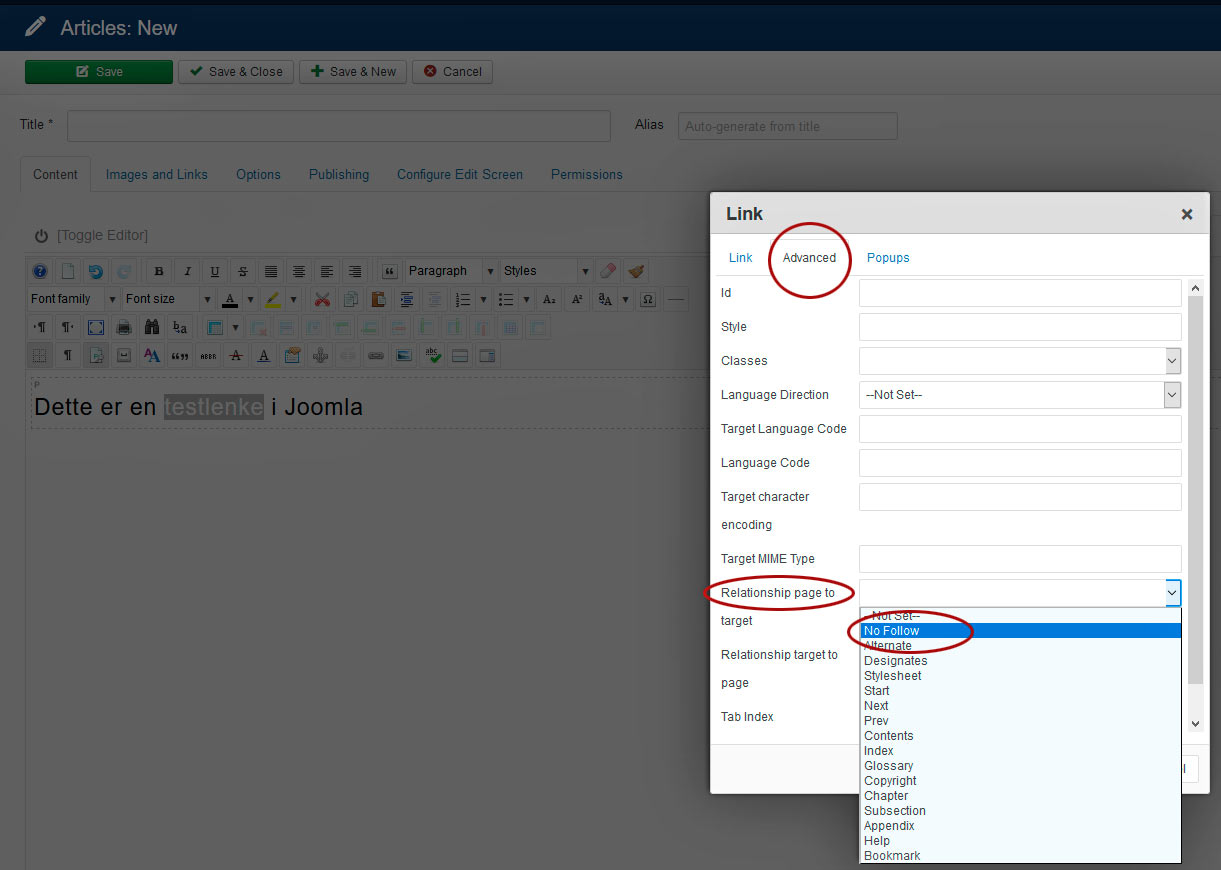This screenshot has width=1221, height=870.
Task: Click the yellow highlight color swatch
Action: click(273, 299)
